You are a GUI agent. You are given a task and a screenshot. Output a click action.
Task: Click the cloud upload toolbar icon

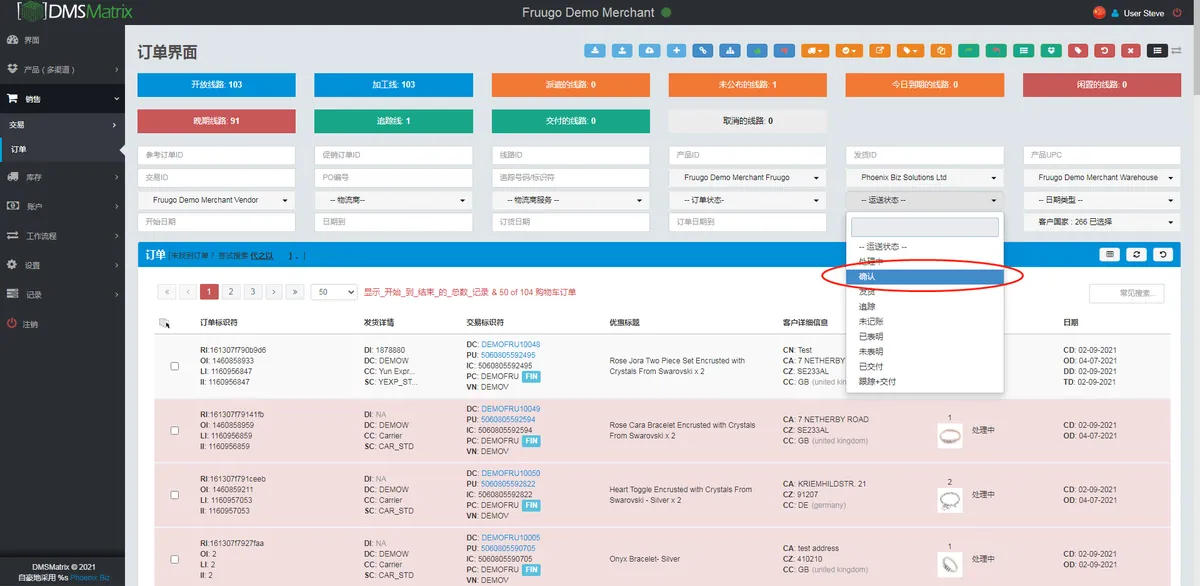click(649, 50)
